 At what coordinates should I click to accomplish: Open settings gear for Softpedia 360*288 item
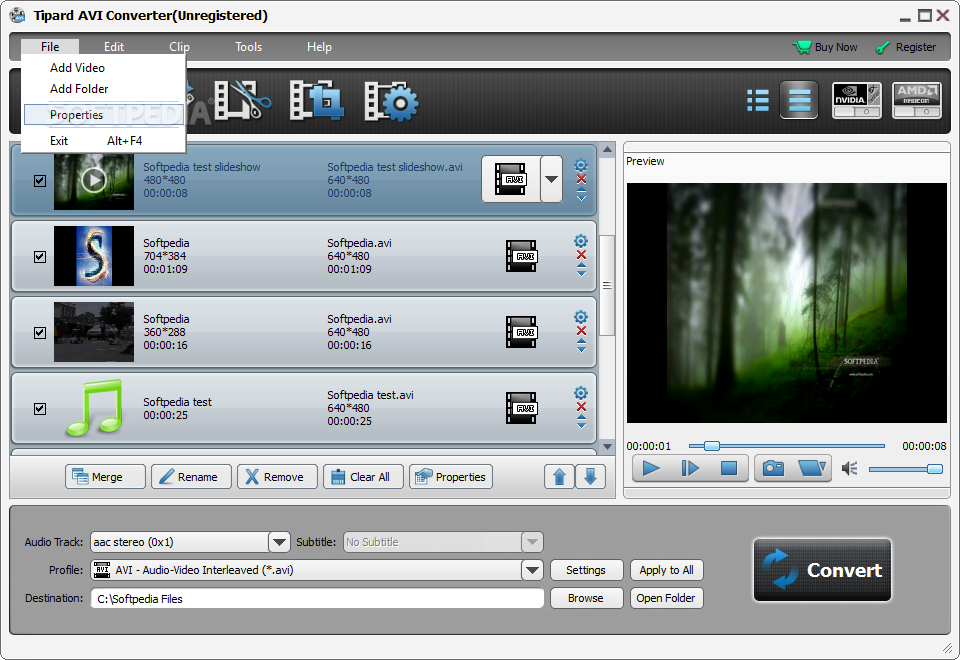click(581, 317)
